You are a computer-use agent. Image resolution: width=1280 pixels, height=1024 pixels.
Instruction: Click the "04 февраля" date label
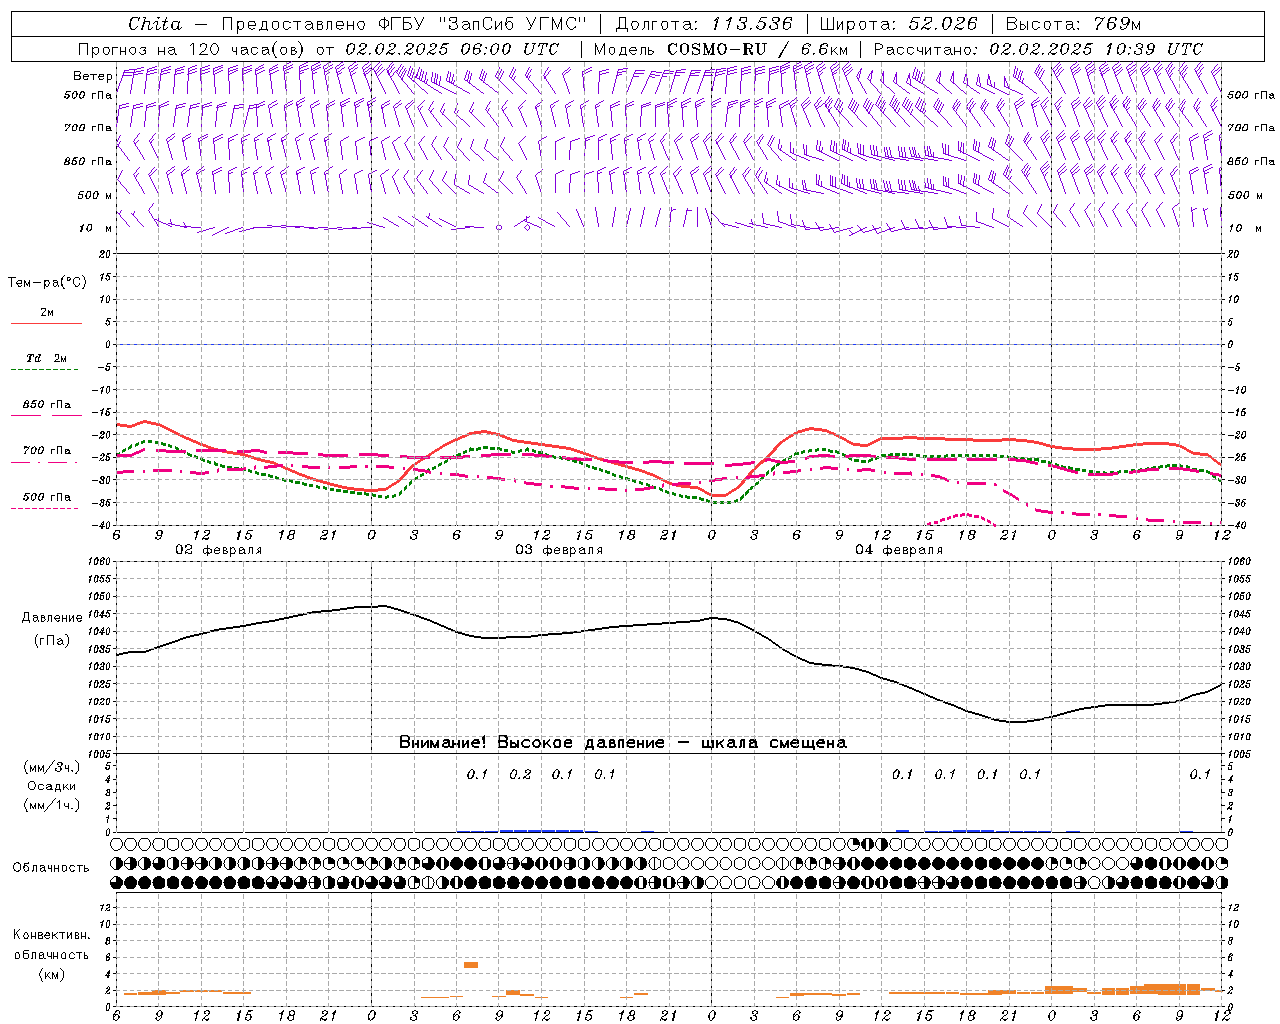click(899, 550)
